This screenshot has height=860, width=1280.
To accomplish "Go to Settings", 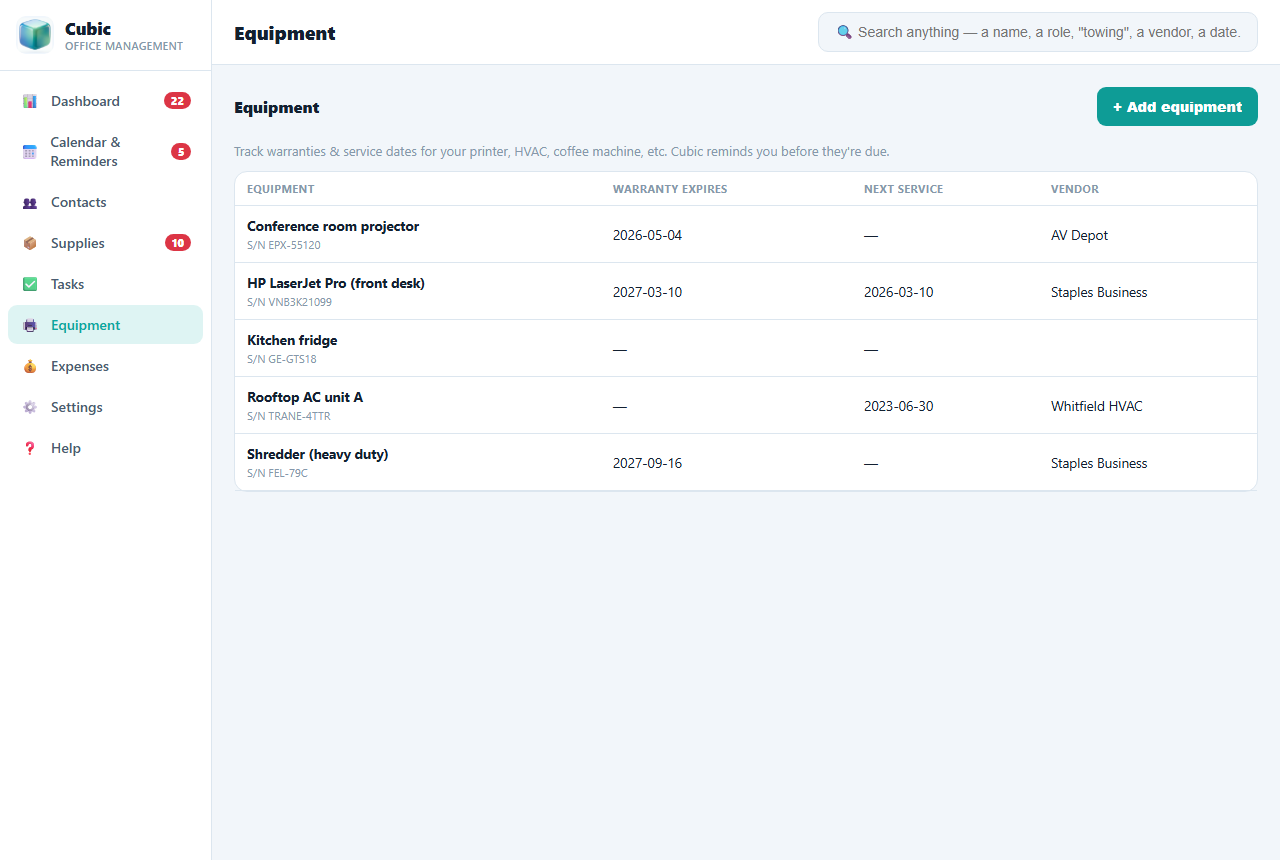I will tap(105, 407).
